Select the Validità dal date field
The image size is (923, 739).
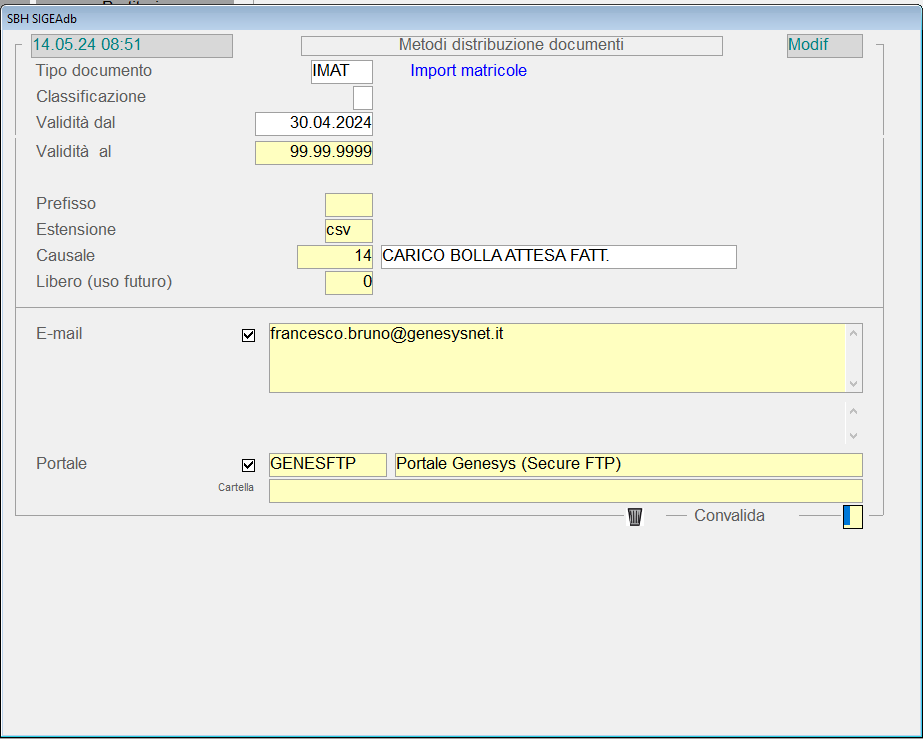click(x=314, y=124)
